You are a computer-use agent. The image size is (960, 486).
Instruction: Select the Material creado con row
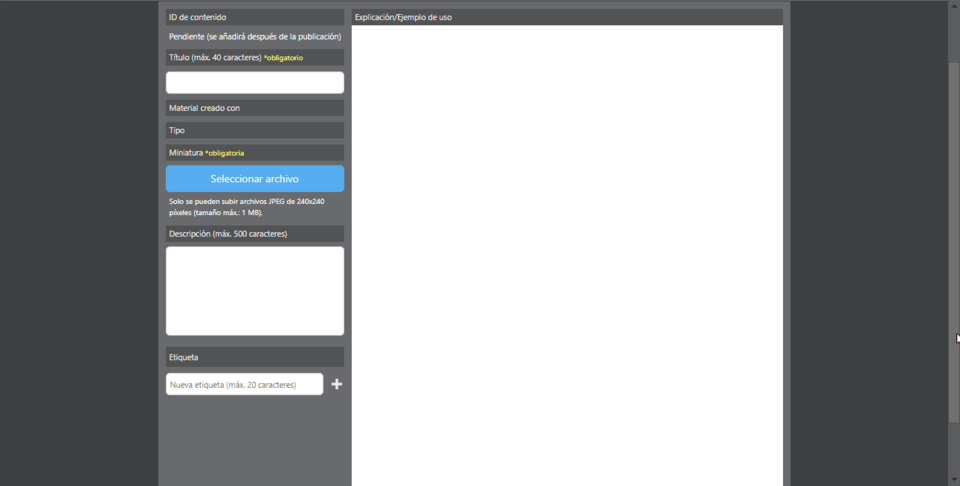(x=255, y=108)
